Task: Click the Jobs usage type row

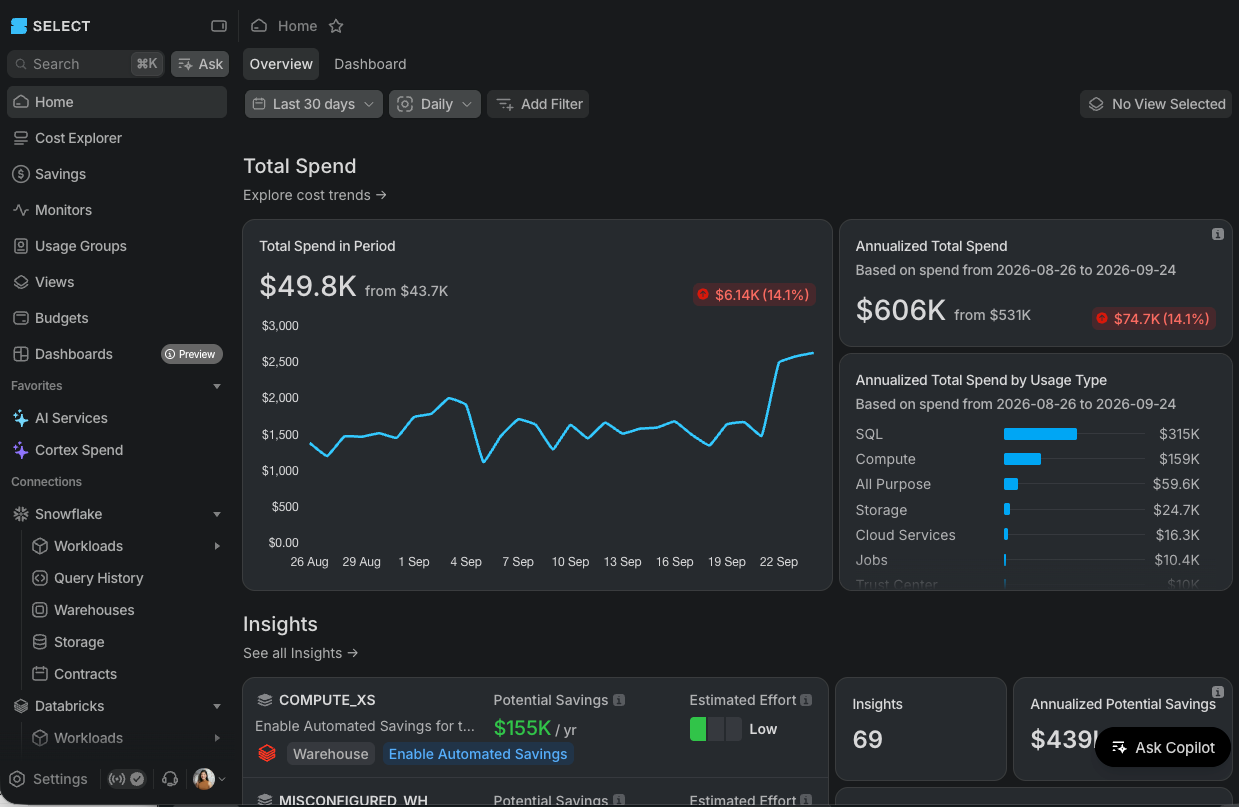Action: pos(1028,560)
